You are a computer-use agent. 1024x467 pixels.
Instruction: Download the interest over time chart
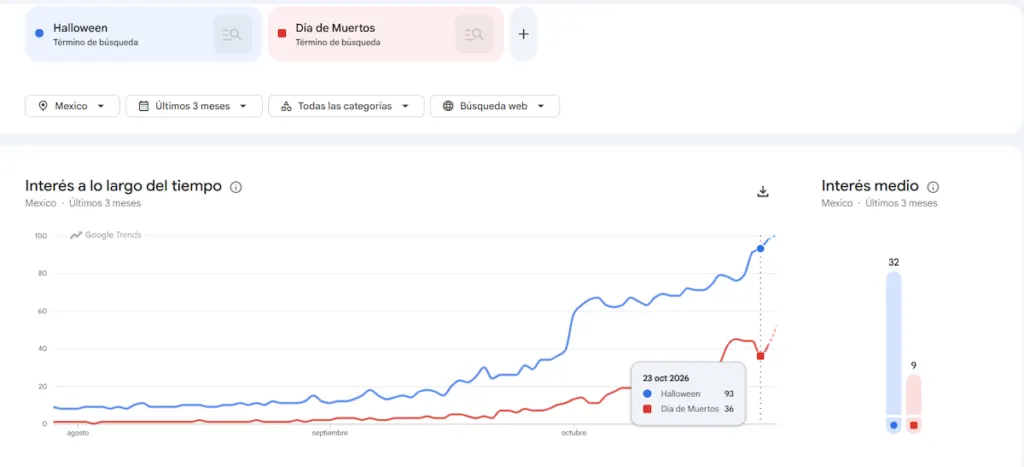pos(762,191)
